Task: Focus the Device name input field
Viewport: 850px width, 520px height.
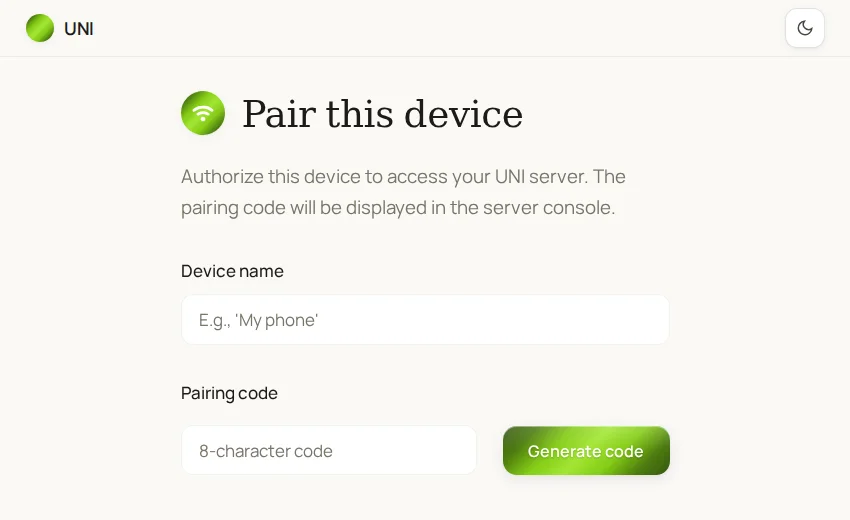Action: [425, 320]
